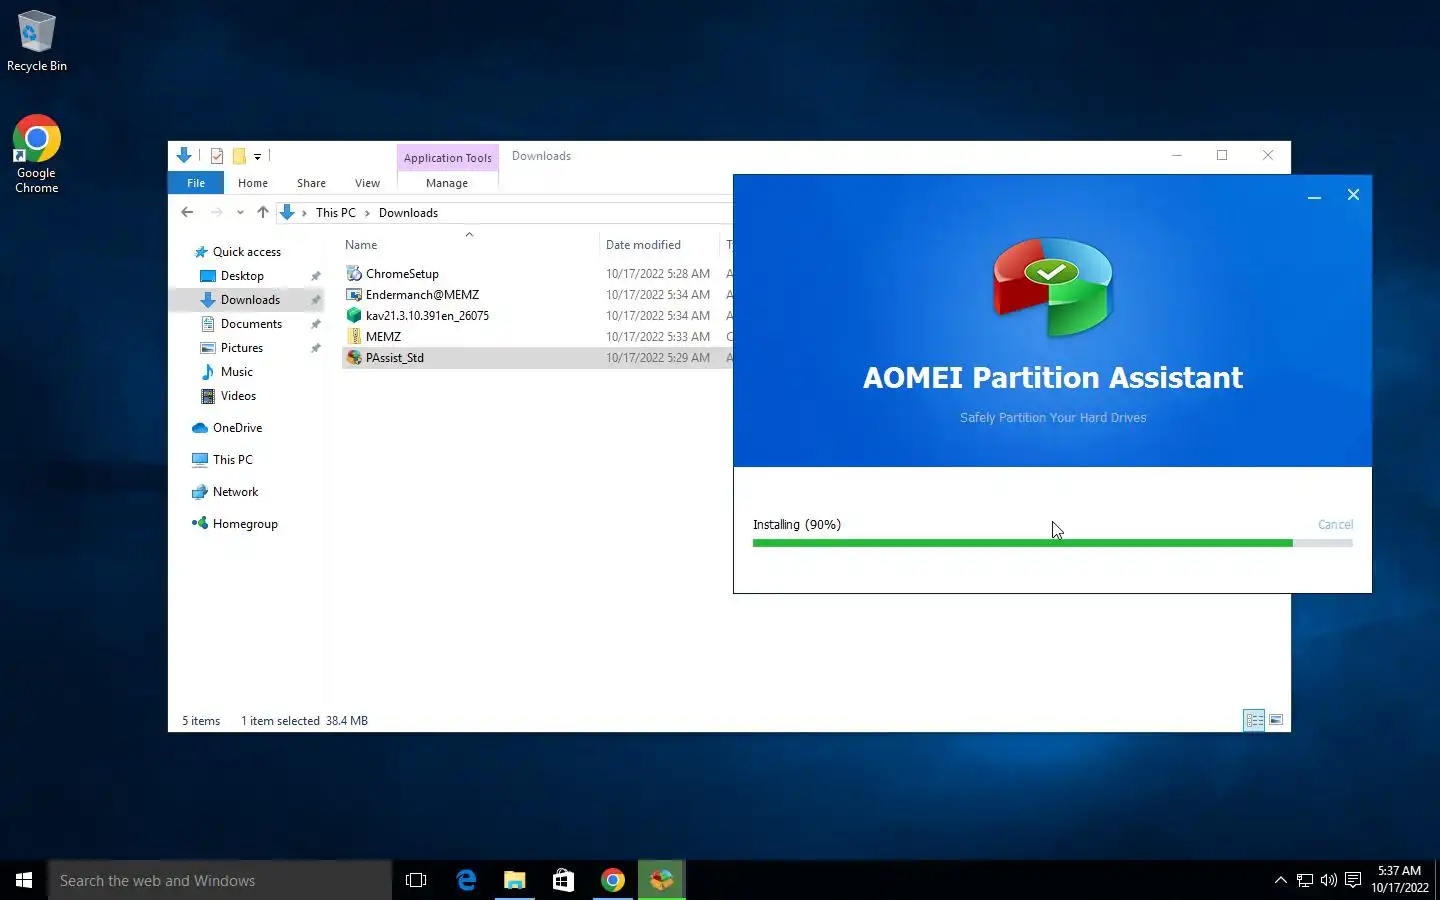Click the ChromeSetup file icon
This screenshot has height=900, width=1440.
pyautogui.click(x=353, y=273)
